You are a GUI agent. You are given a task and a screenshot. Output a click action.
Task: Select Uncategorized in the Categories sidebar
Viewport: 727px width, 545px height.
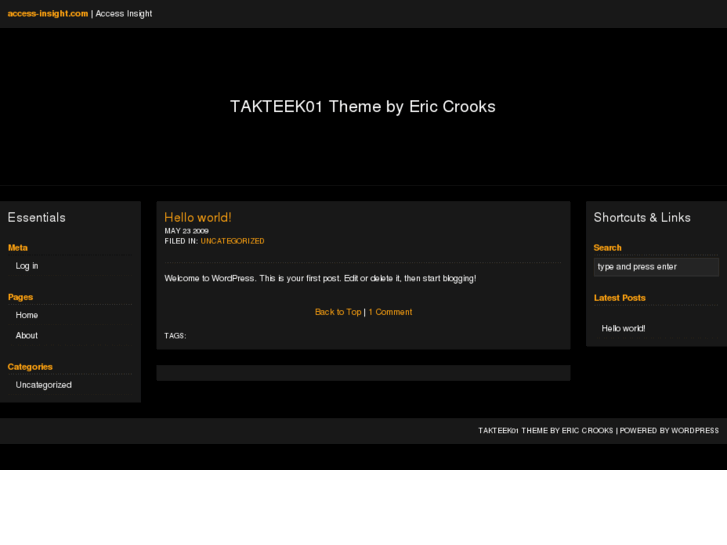[x=43, y=385]
